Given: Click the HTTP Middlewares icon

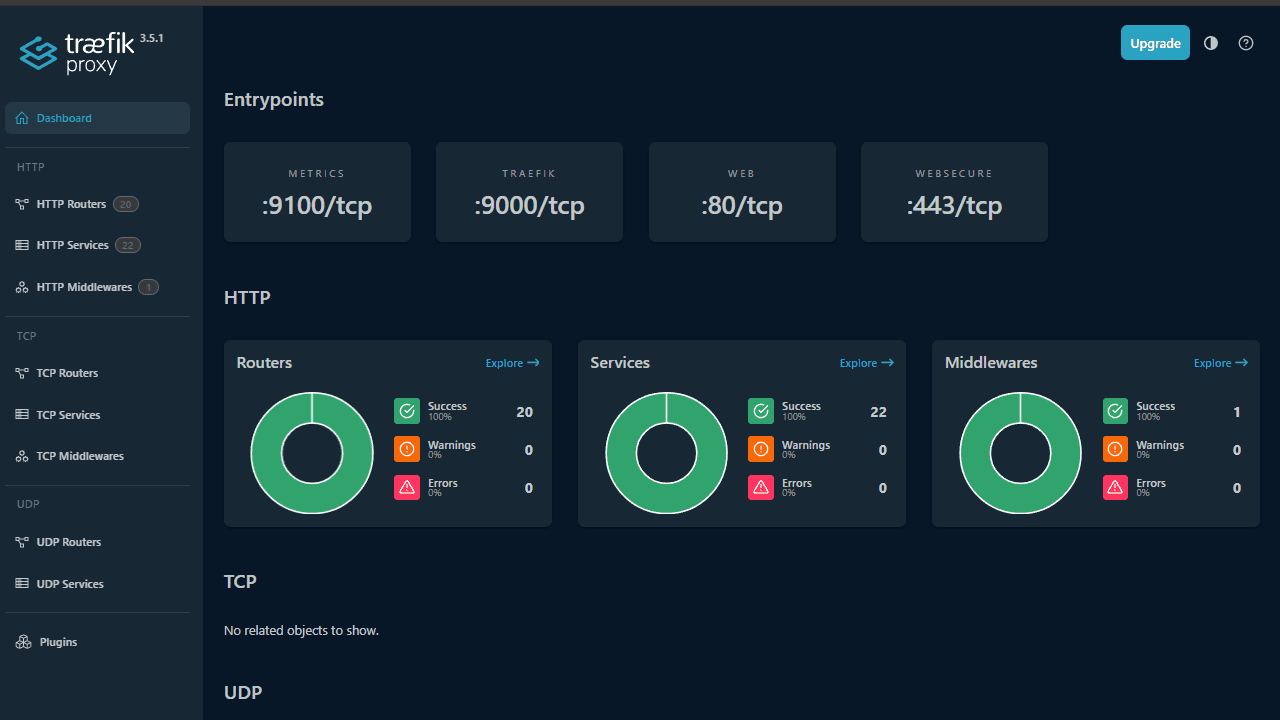Looking at the screenshot, I should (21, 286).
